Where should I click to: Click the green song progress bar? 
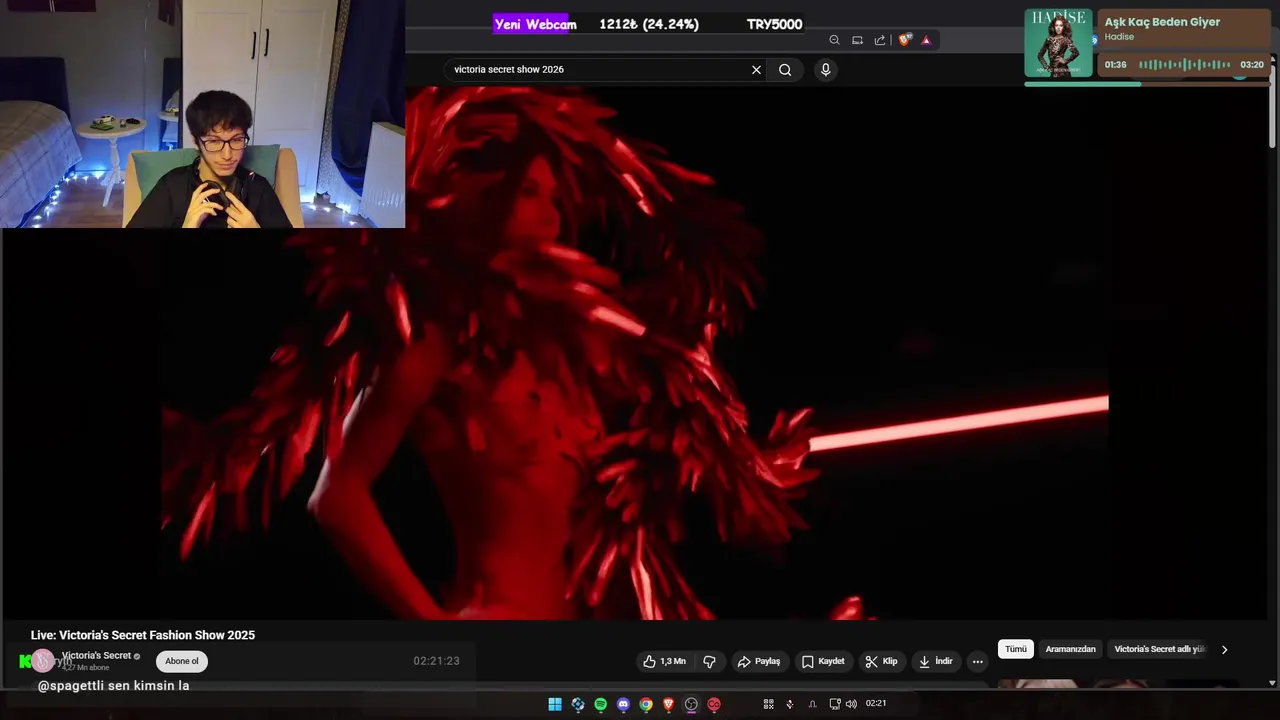click(x=1082, y=84)
